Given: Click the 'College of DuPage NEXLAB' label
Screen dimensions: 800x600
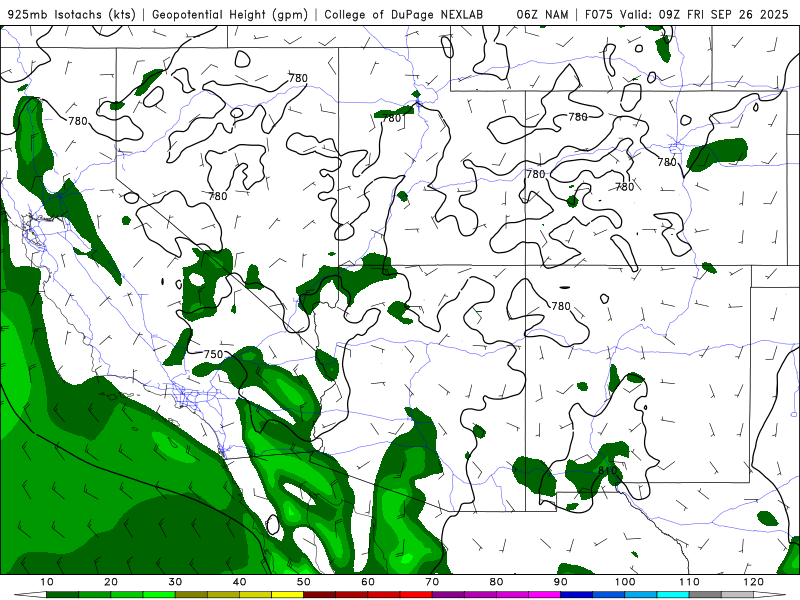Looking at the screenshot, I should tap(404, 15).
